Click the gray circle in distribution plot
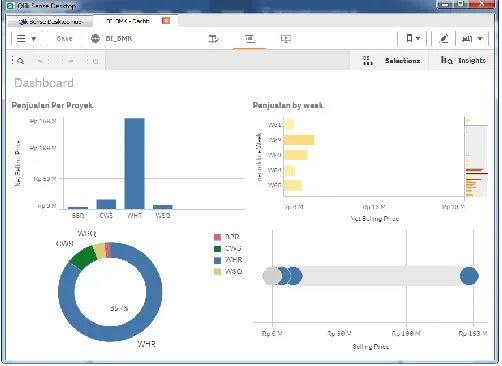The width and height of the screenshot is (502, 366). coord(271,276)
